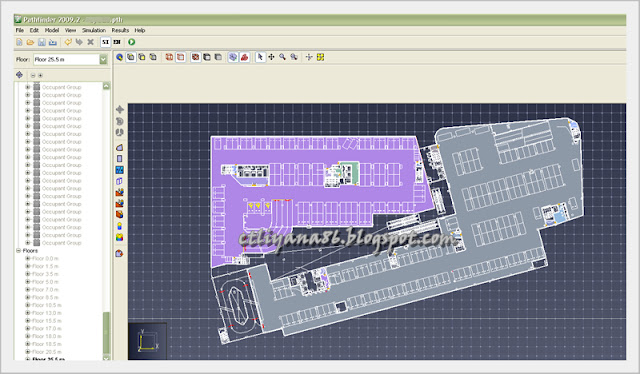Click the blue globe view reset icon

(120, 57)
